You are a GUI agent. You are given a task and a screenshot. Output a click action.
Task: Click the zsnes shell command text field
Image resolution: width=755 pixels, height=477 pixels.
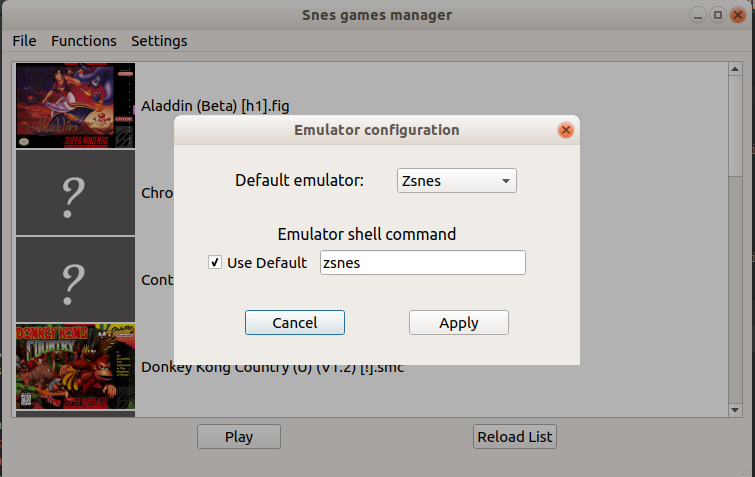tap(423, 262)
